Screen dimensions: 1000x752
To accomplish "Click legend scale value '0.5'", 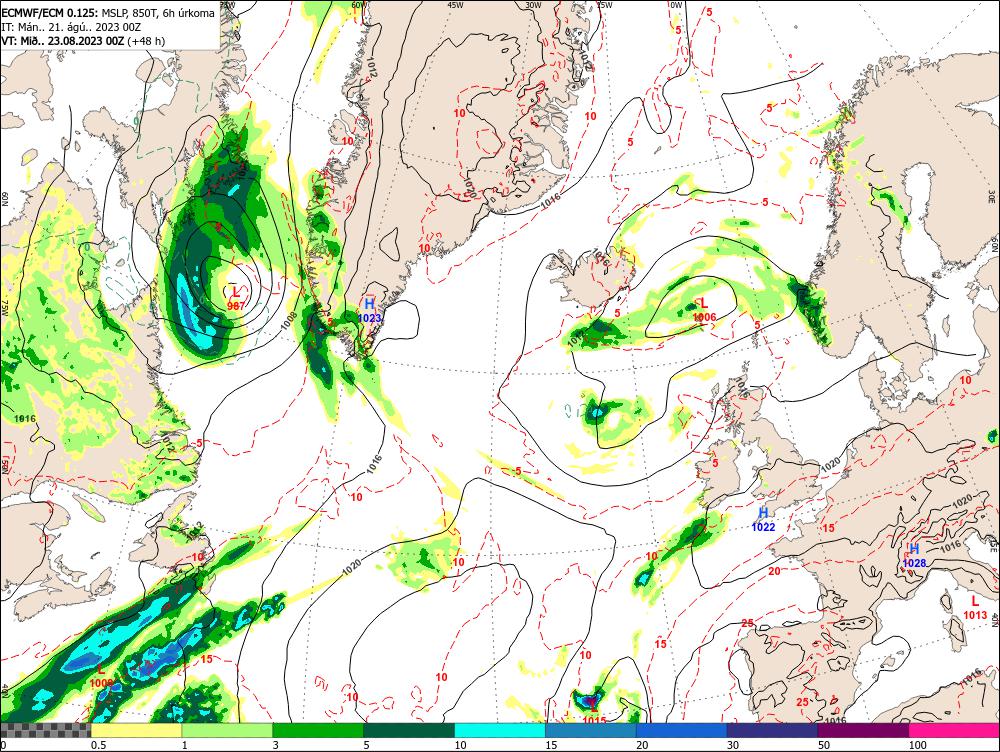I will pyautogui.click(x=98, y=745).
